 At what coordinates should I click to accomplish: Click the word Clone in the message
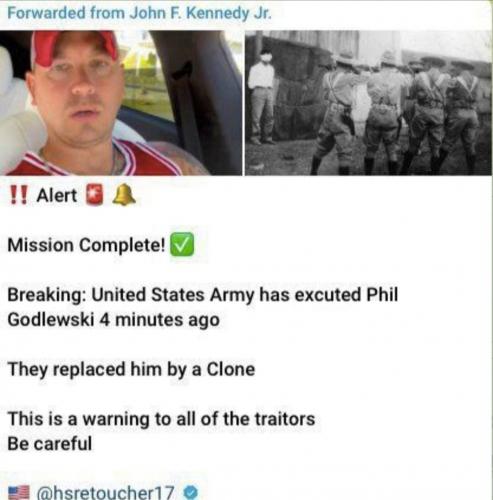coord(231,369)
